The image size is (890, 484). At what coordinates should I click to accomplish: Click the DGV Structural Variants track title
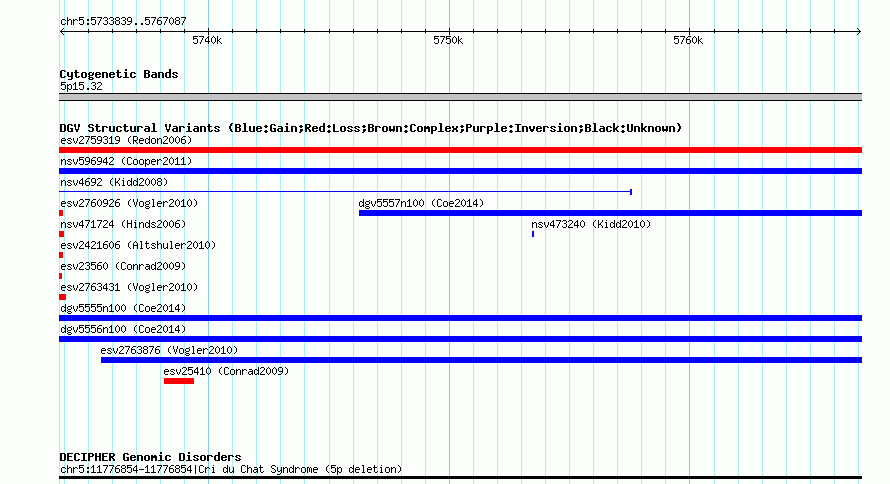[x=371, y=128]
